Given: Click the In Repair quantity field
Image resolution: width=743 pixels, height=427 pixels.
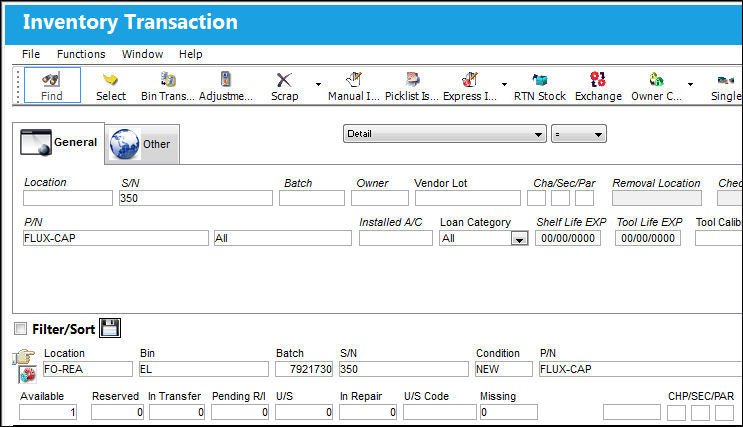Looking at the screenshot, I should [368, 412].
